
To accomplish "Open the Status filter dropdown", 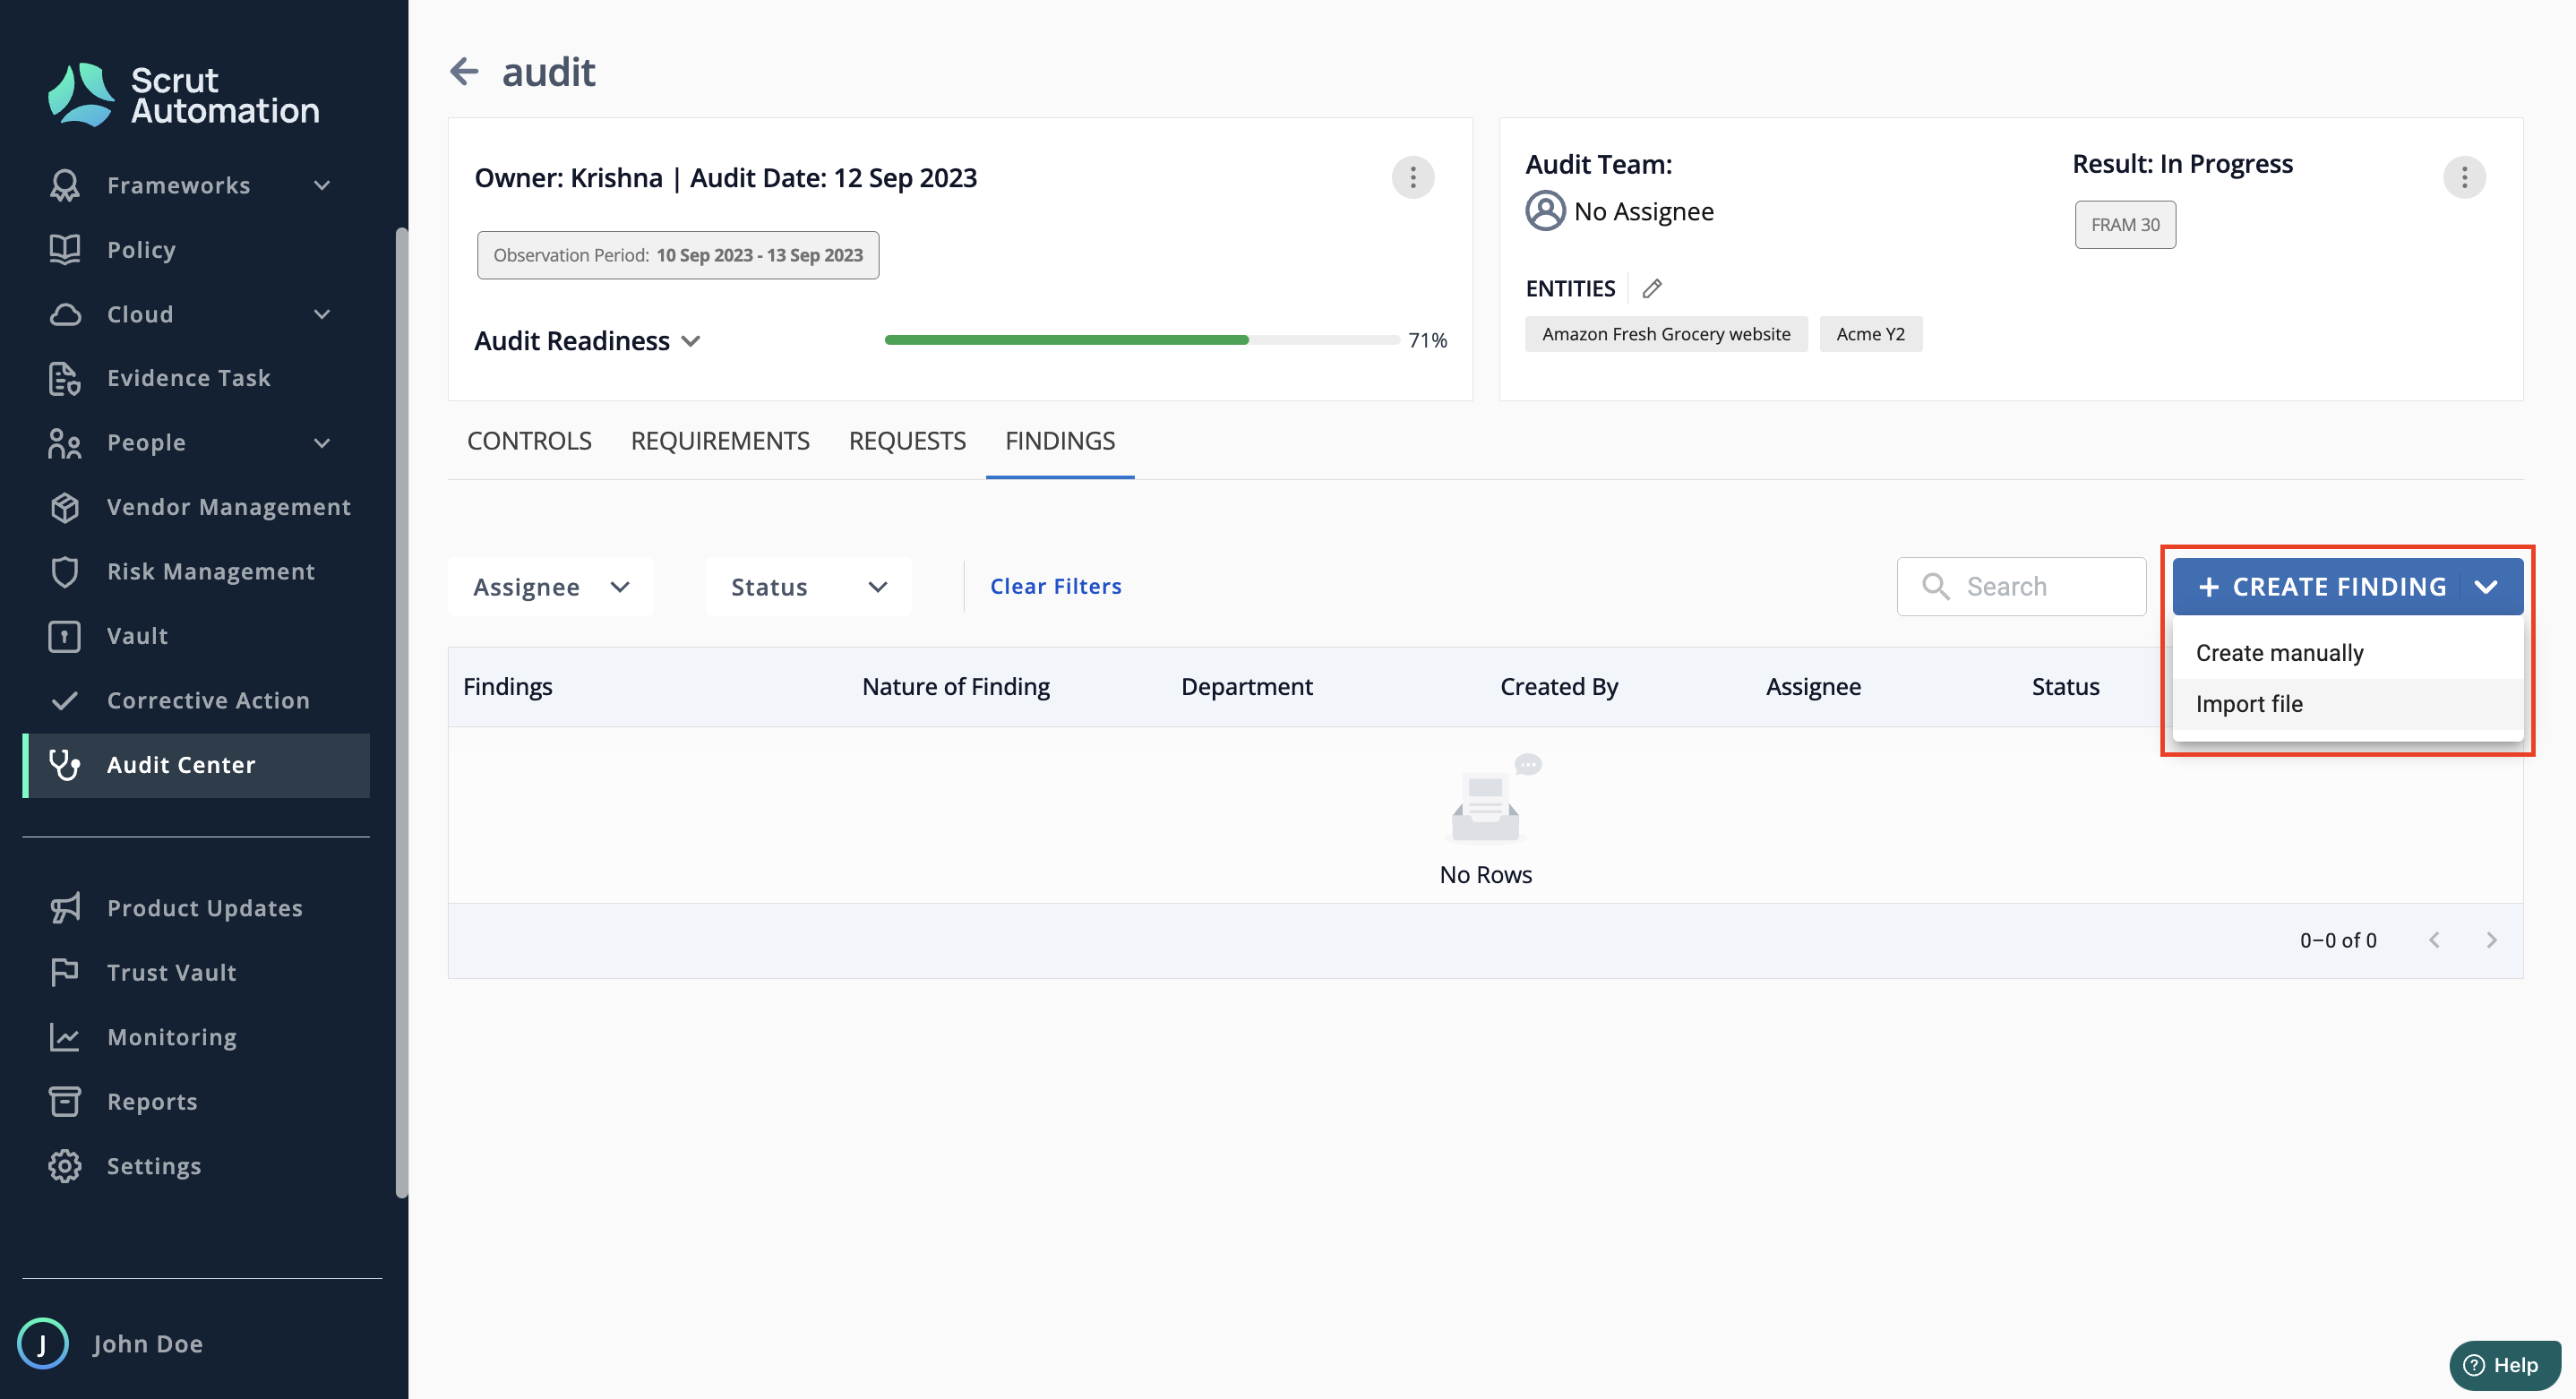I will tap(808, 587).
